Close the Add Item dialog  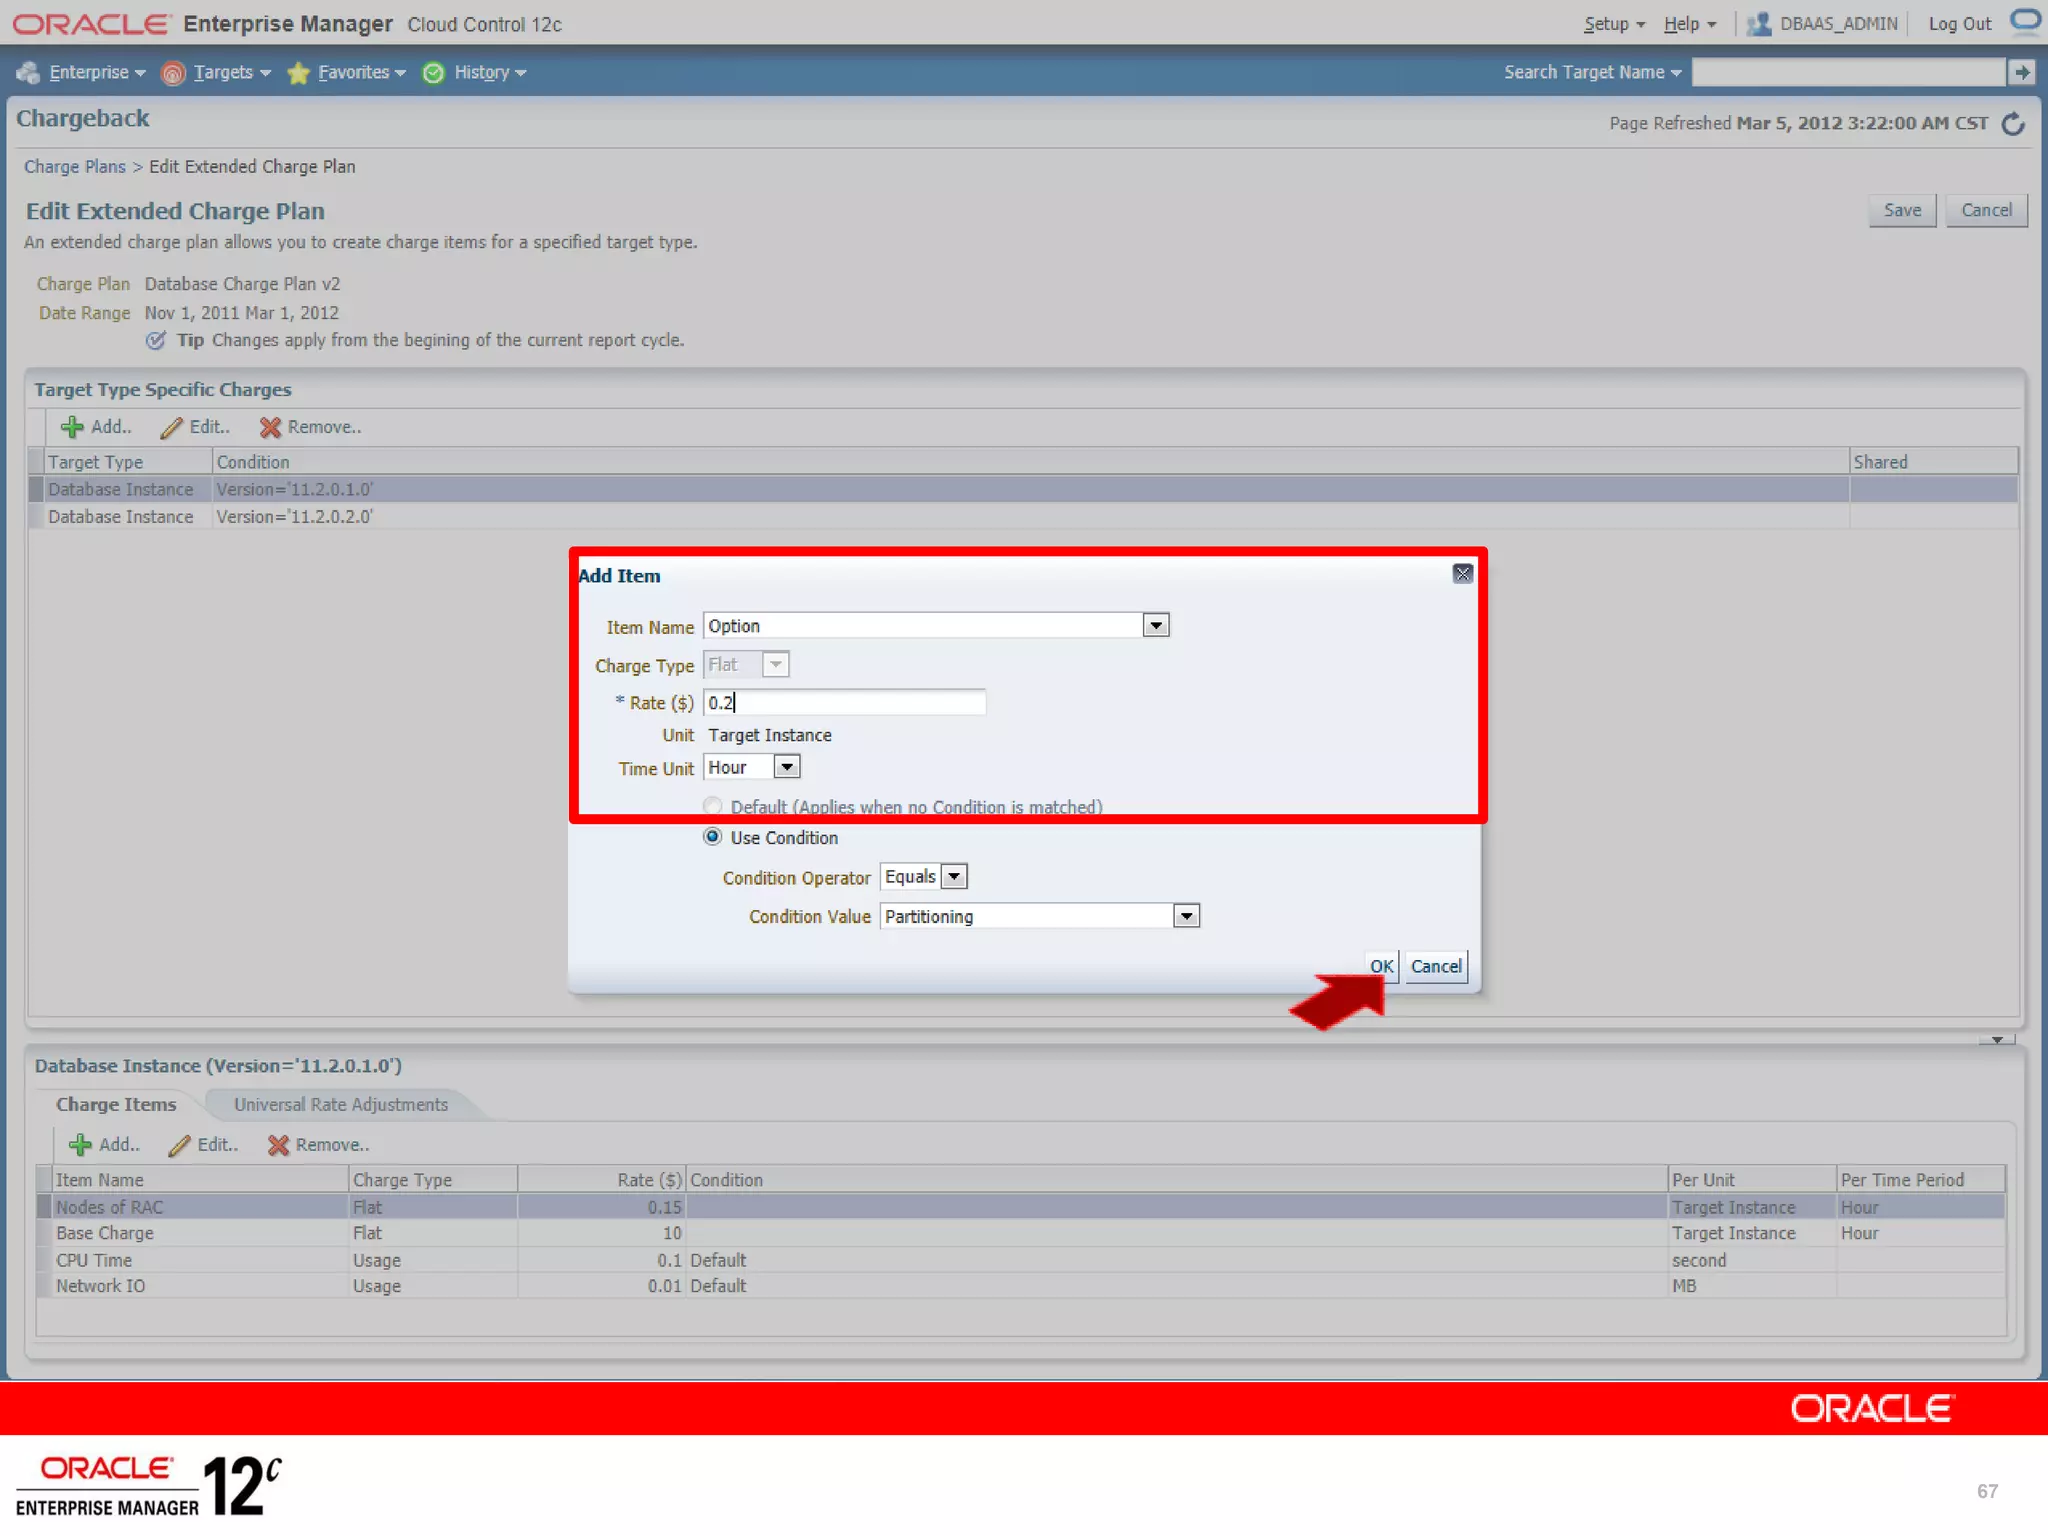(x=1462, y=574)
